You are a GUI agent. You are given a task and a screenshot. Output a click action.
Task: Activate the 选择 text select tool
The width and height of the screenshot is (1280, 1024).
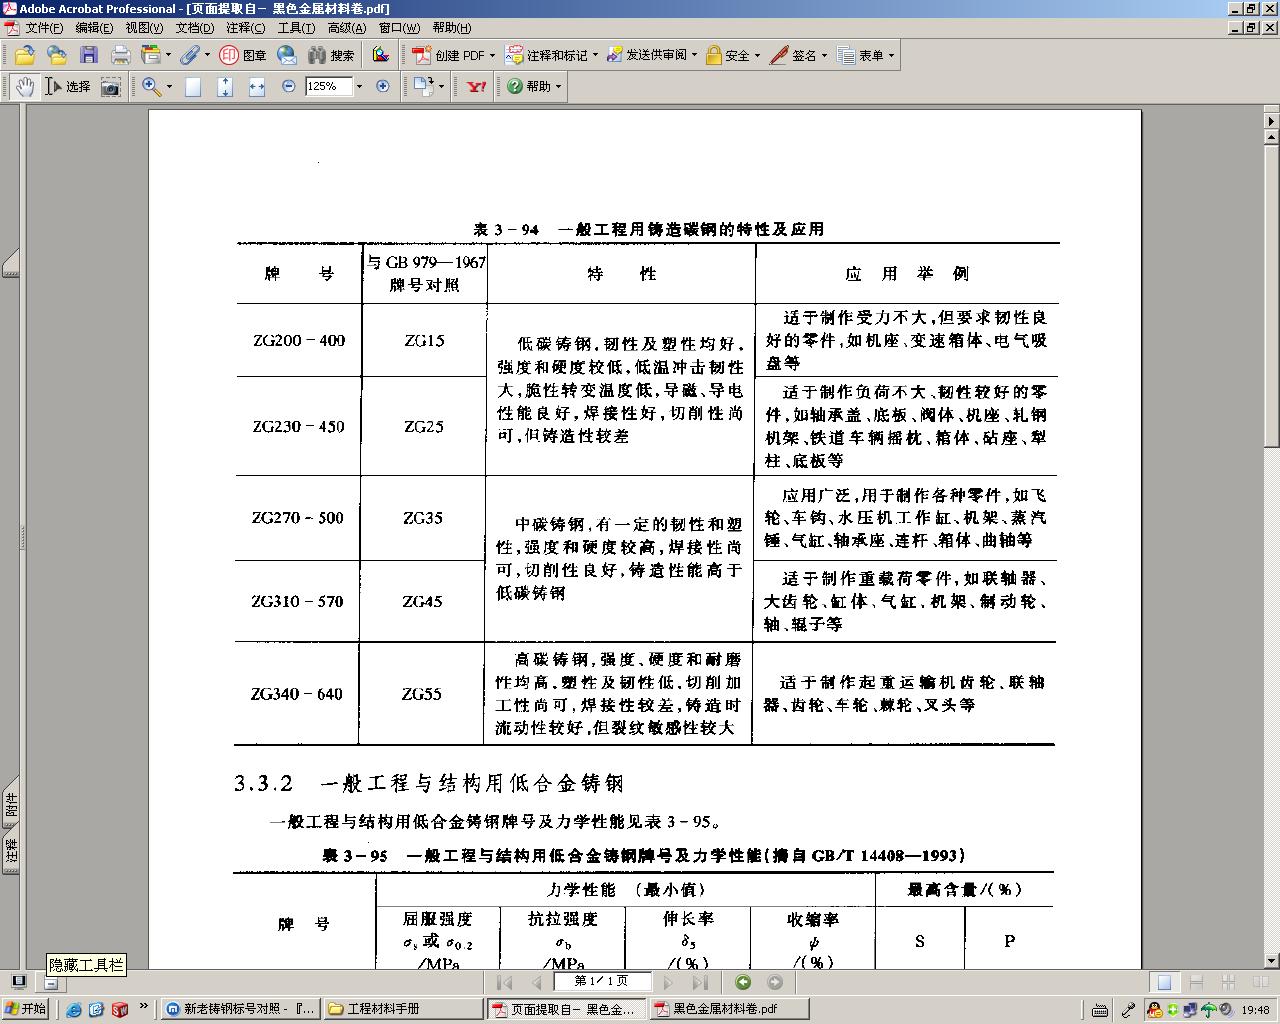pos(68,86)
